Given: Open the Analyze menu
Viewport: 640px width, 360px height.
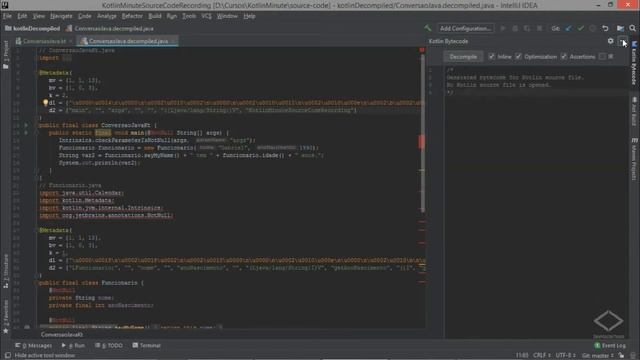Looking at the screenshot, I should tap(107, 16).
